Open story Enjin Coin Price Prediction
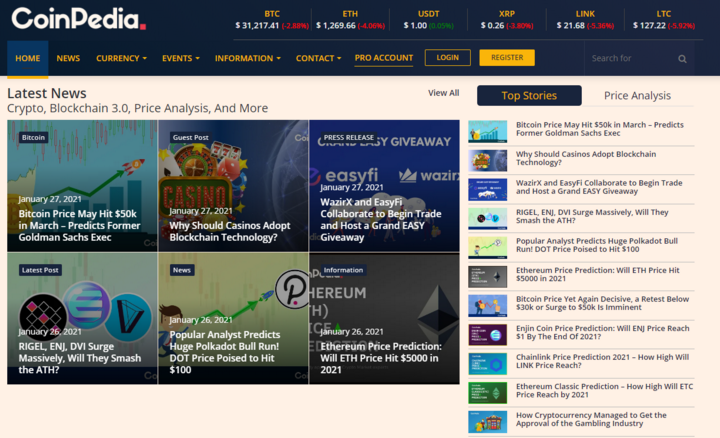 pyautogui.click(x=602, y=332)
